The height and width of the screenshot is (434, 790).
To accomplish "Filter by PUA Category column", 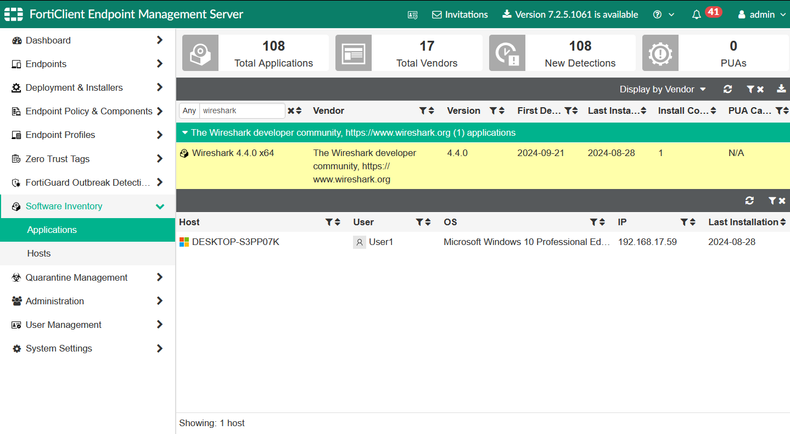I will (778, 111).
